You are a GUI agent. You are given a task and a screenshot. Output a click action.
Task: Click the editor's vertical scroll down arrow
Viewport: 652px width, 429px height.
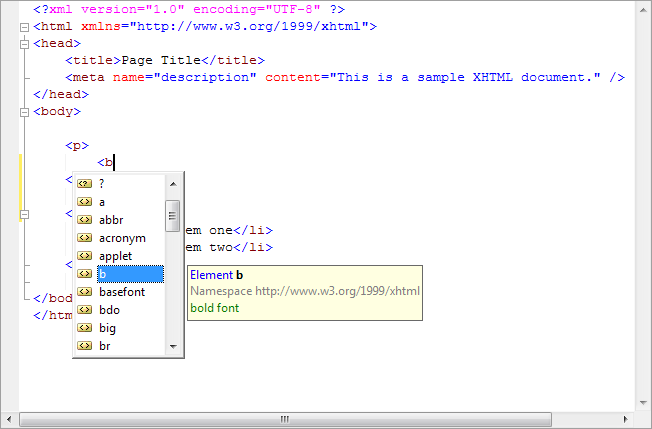pyautogui.click(x=644, y=403)
